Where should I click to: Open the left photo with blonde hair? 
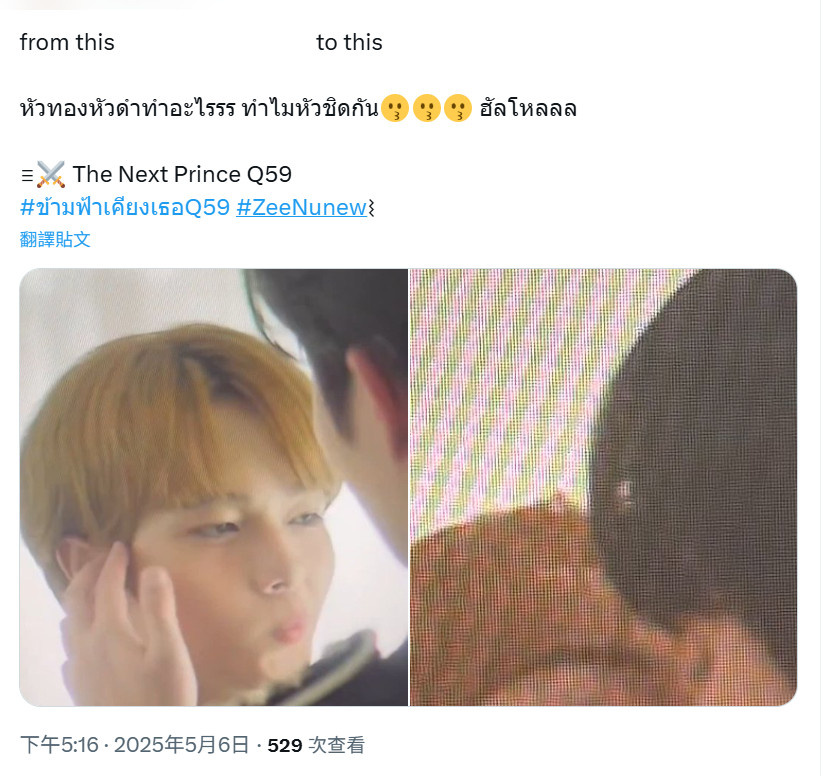[x=214, y=487]
